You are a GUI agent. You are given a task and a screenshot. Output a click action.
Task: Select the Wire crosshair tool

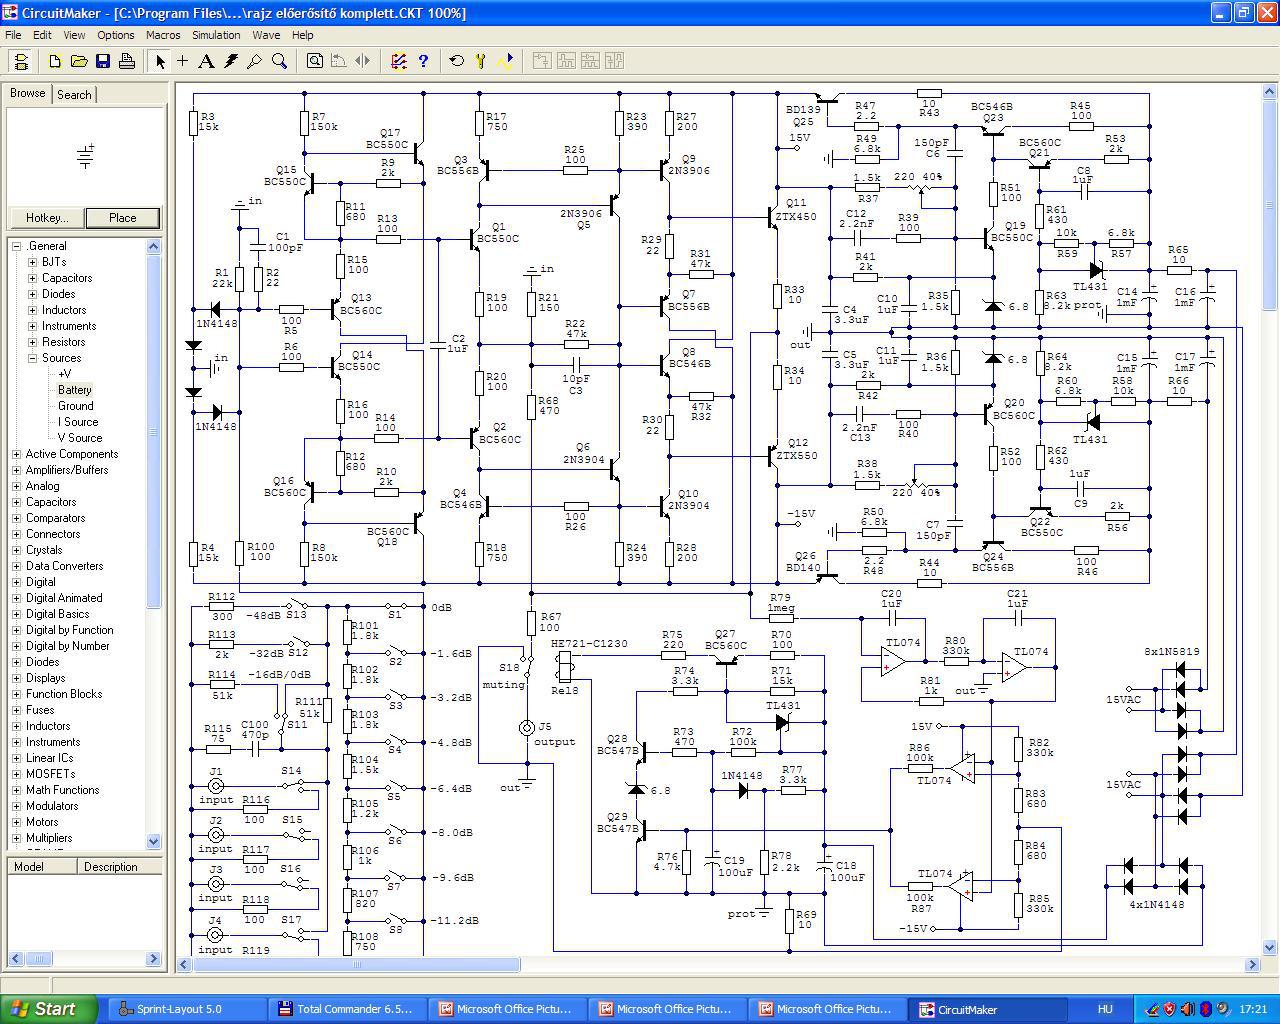(183, 61)
